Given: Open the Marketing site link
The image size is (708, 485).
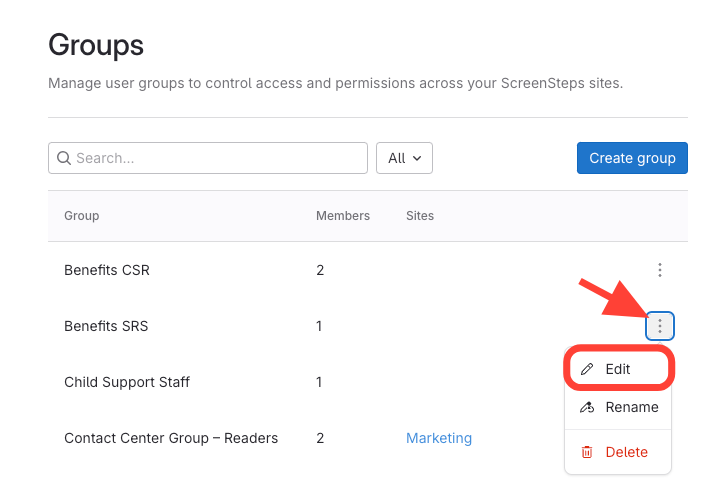Looking at the screenshot, I should pos(438,438).
